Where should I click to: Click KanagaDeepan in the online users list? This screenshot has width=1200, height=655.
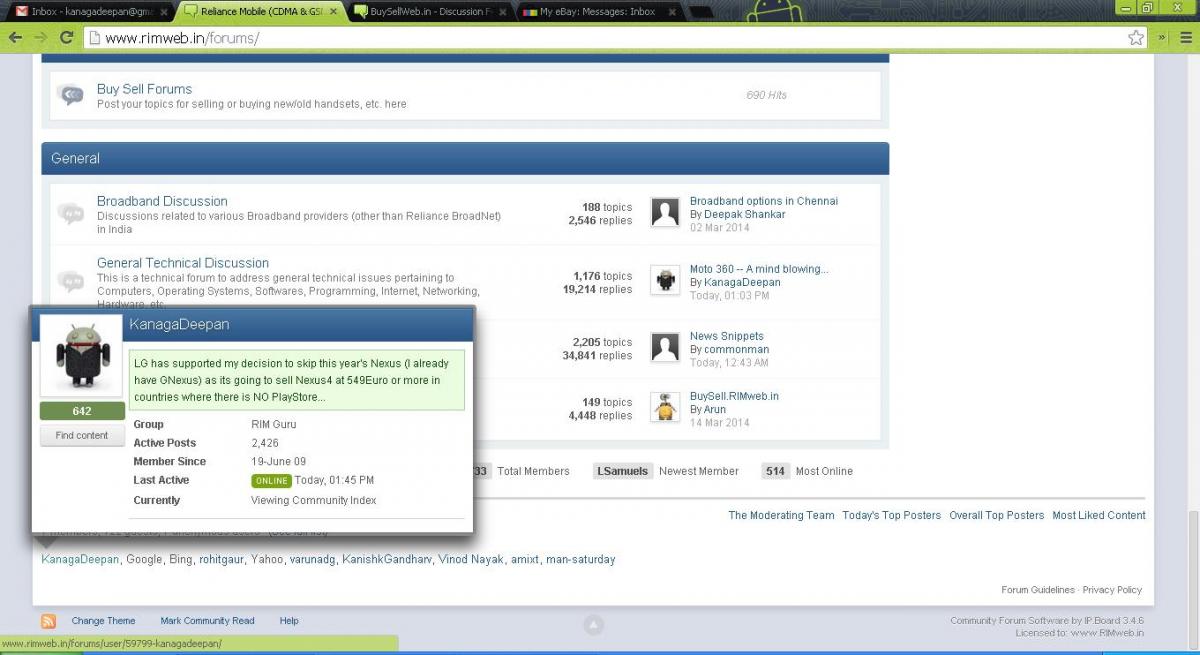point(80,559)
